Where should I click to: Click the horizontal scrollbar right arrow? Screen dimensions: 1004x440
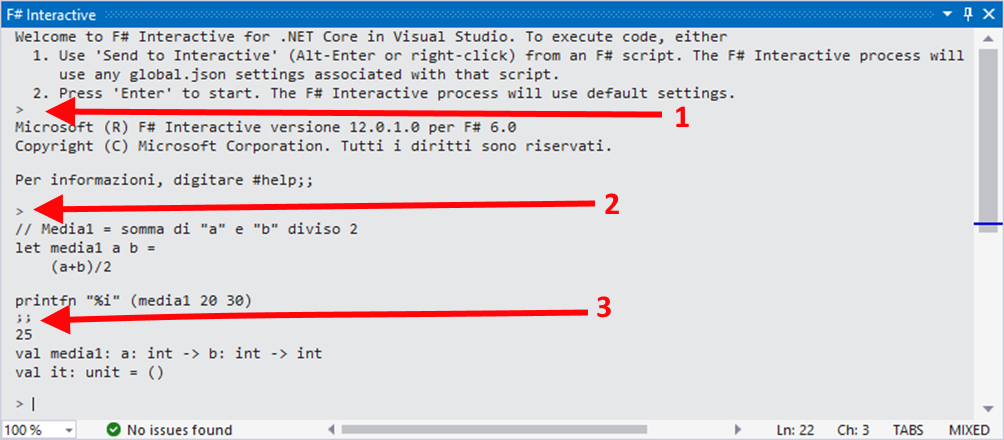[738, 429]
